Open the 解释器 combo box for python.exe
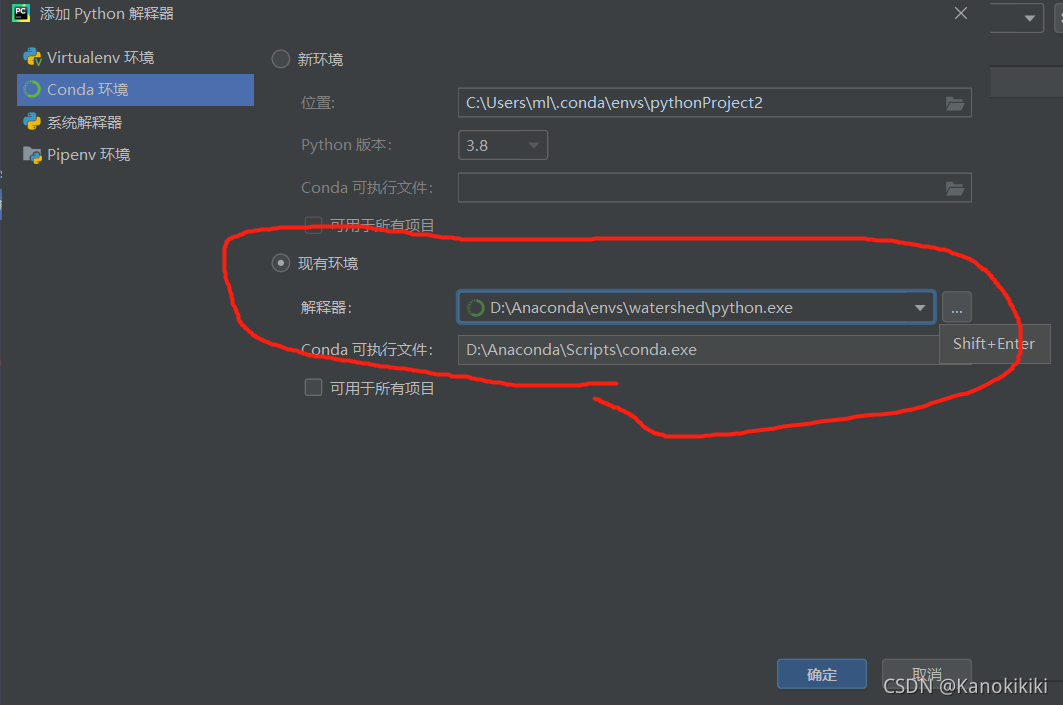 coord(696,308)
